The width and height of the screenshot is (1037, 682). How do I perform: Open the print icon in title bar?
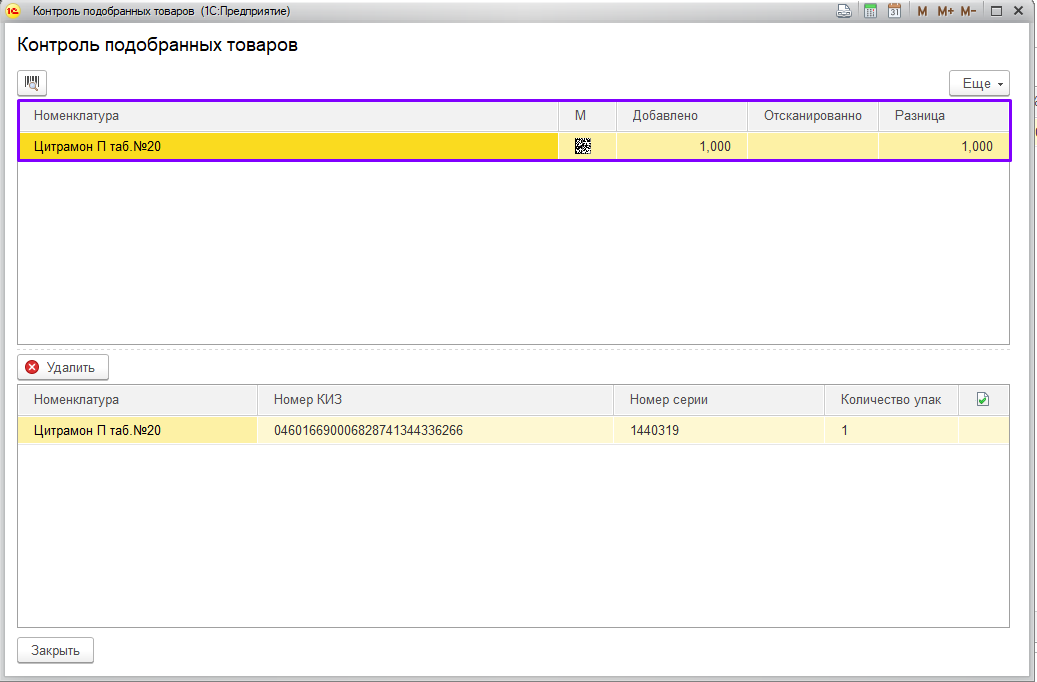click(x=844, y=11)
